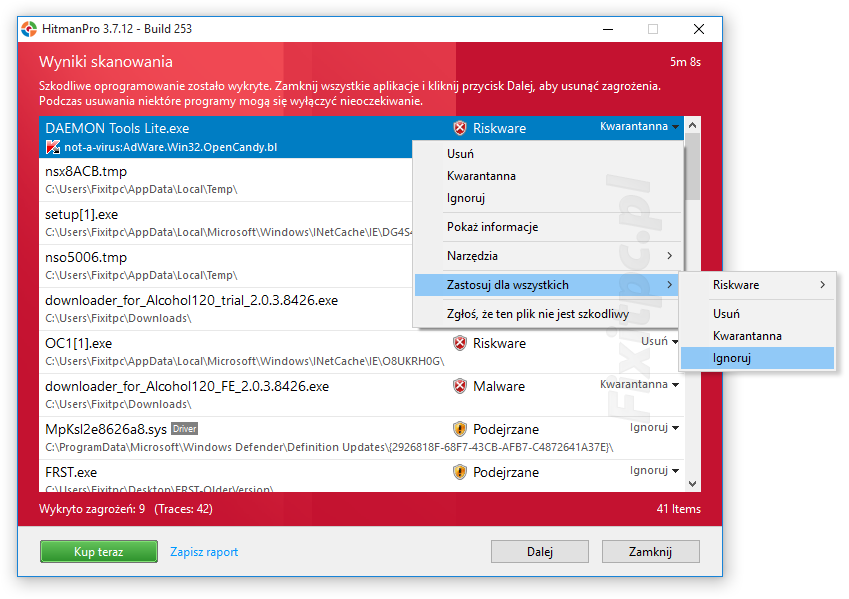Choose Usuń in the context menu
This screenshot has width=849, height=599.
546,154
